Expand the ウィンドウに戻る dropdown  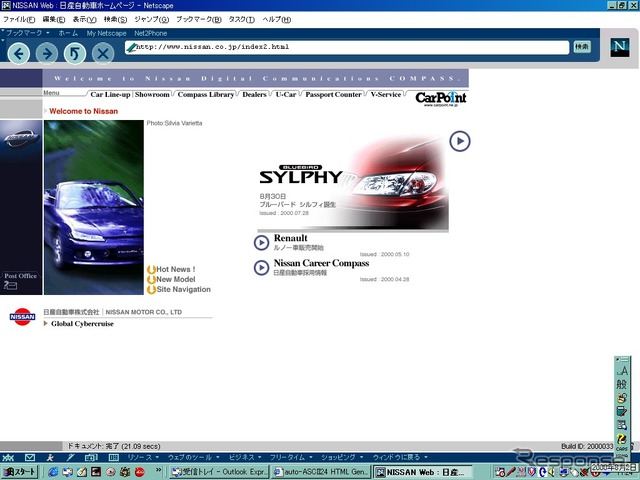400,457
